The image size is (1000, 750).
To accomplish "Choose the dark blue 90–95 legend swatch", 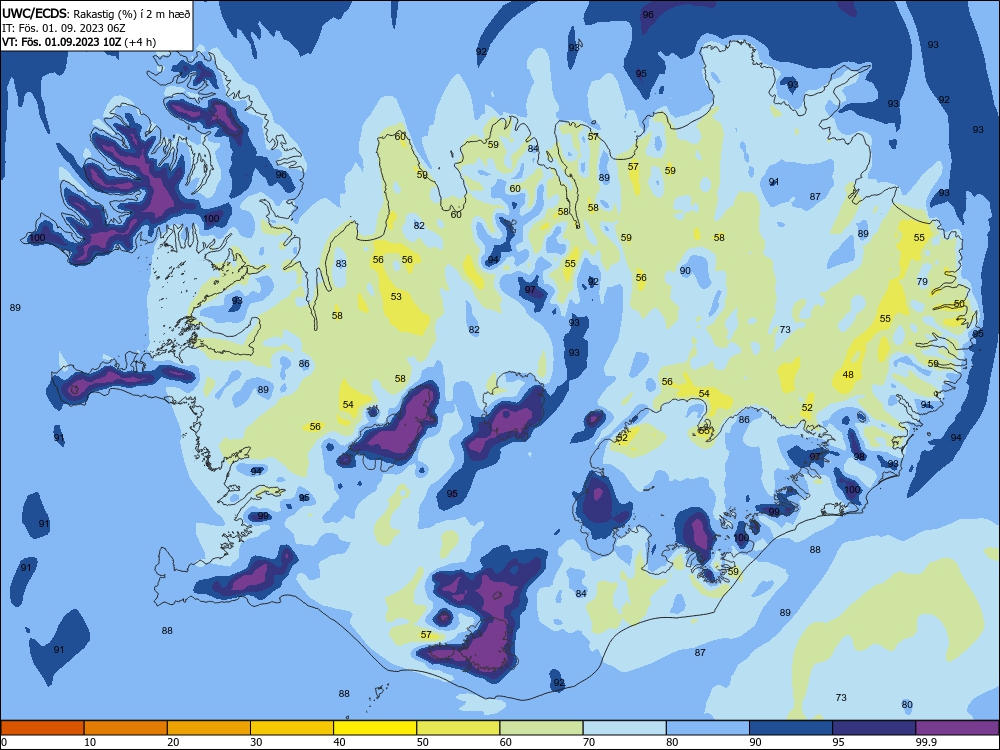I will click(791, 728).
